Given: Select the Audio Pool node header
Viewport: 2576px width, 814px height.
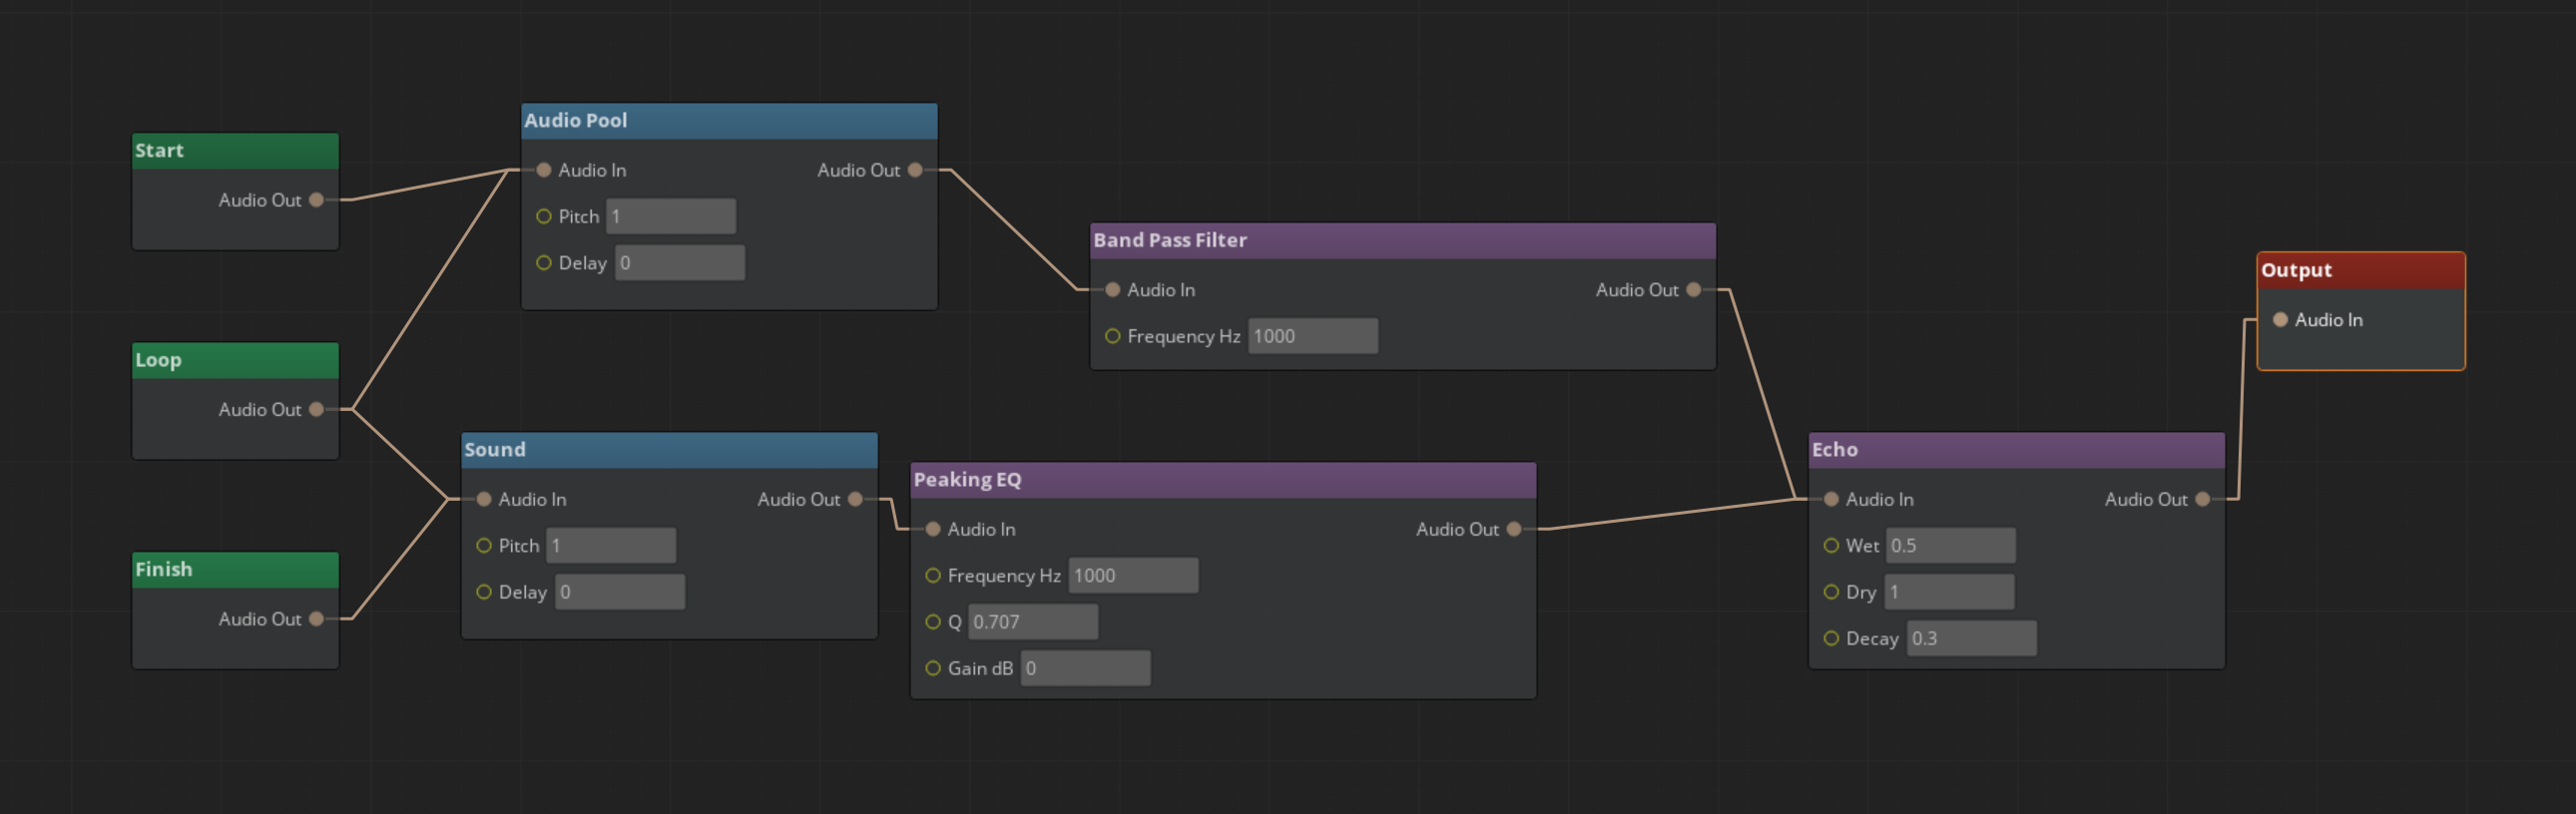Looking at the screenshot, I should click(729, 121).
